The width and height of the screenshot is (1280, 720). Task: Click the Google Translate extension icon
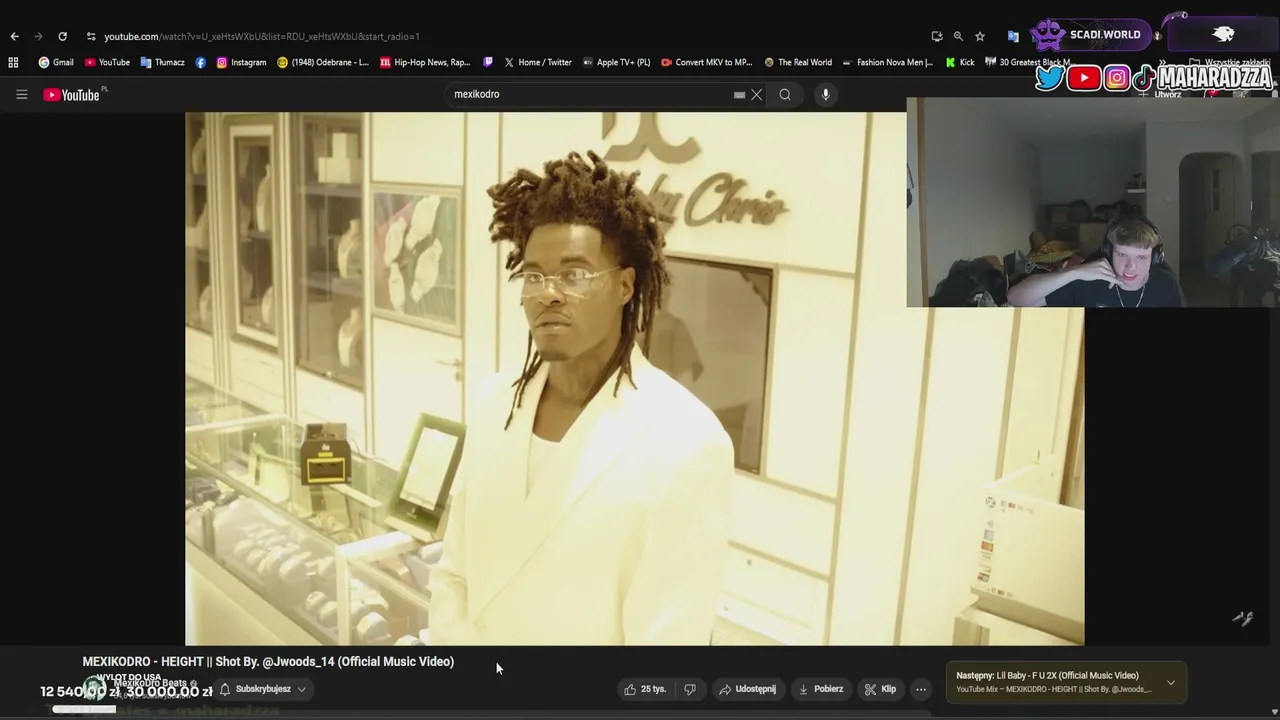1013,36
